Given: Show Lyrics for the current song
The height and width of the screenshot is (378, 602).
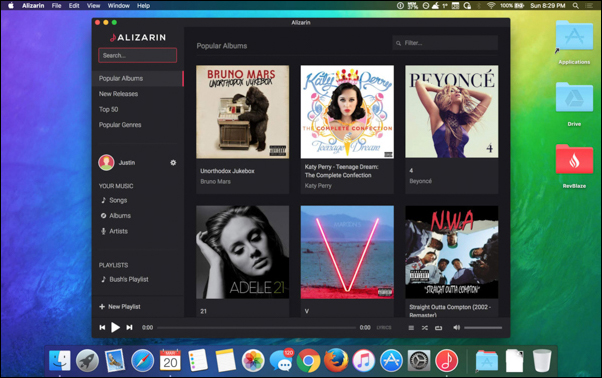Looking at the screenshot, I should (x=384, y=328).
